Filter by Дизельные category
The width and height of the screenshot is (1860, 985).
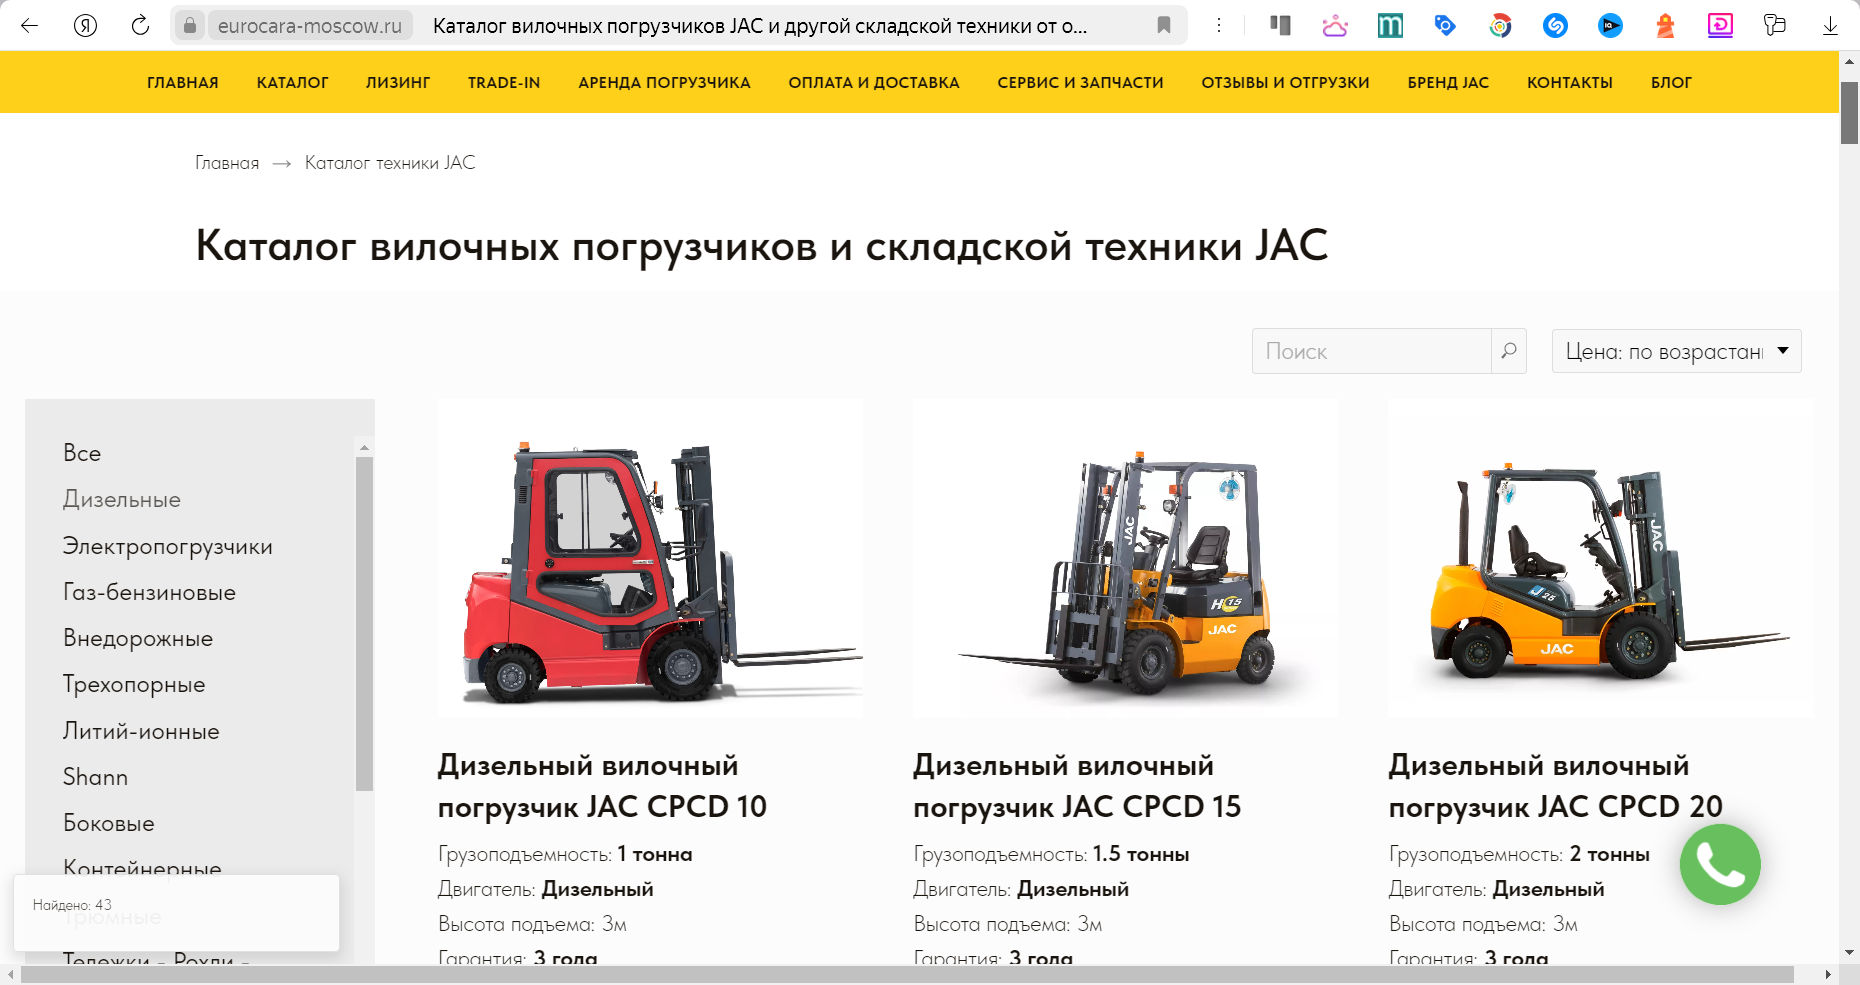[x=122, y=499]
